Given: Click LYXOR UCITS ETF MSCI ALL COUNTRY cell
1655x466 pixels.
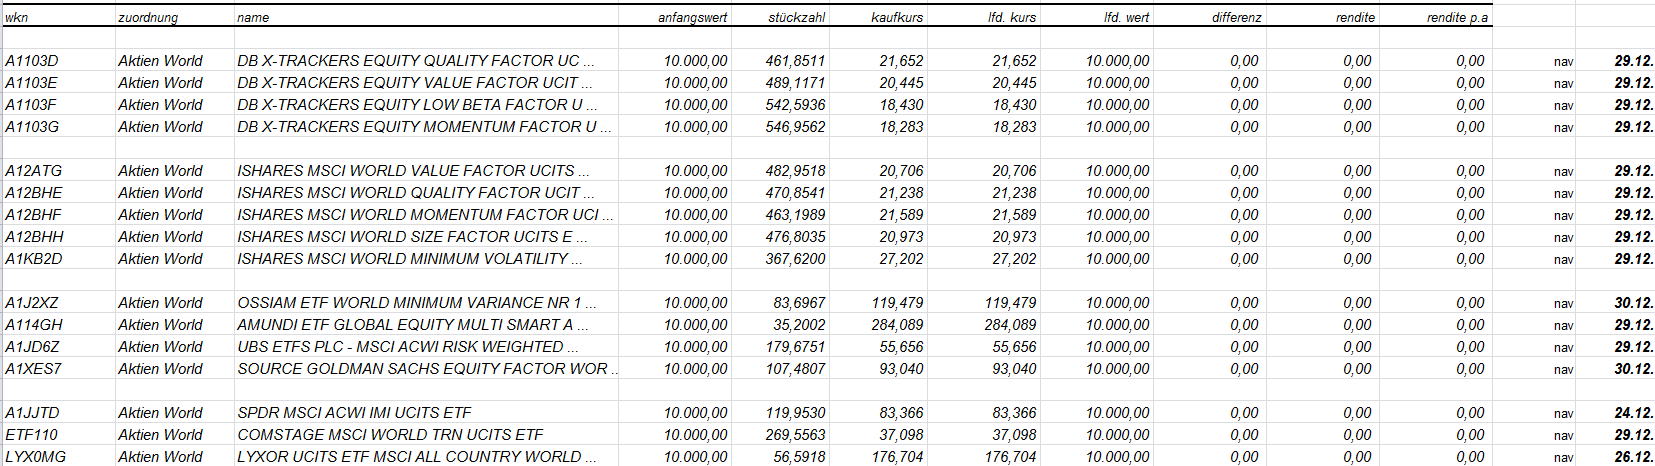Looking at the screenshot, I should (409, 457).
